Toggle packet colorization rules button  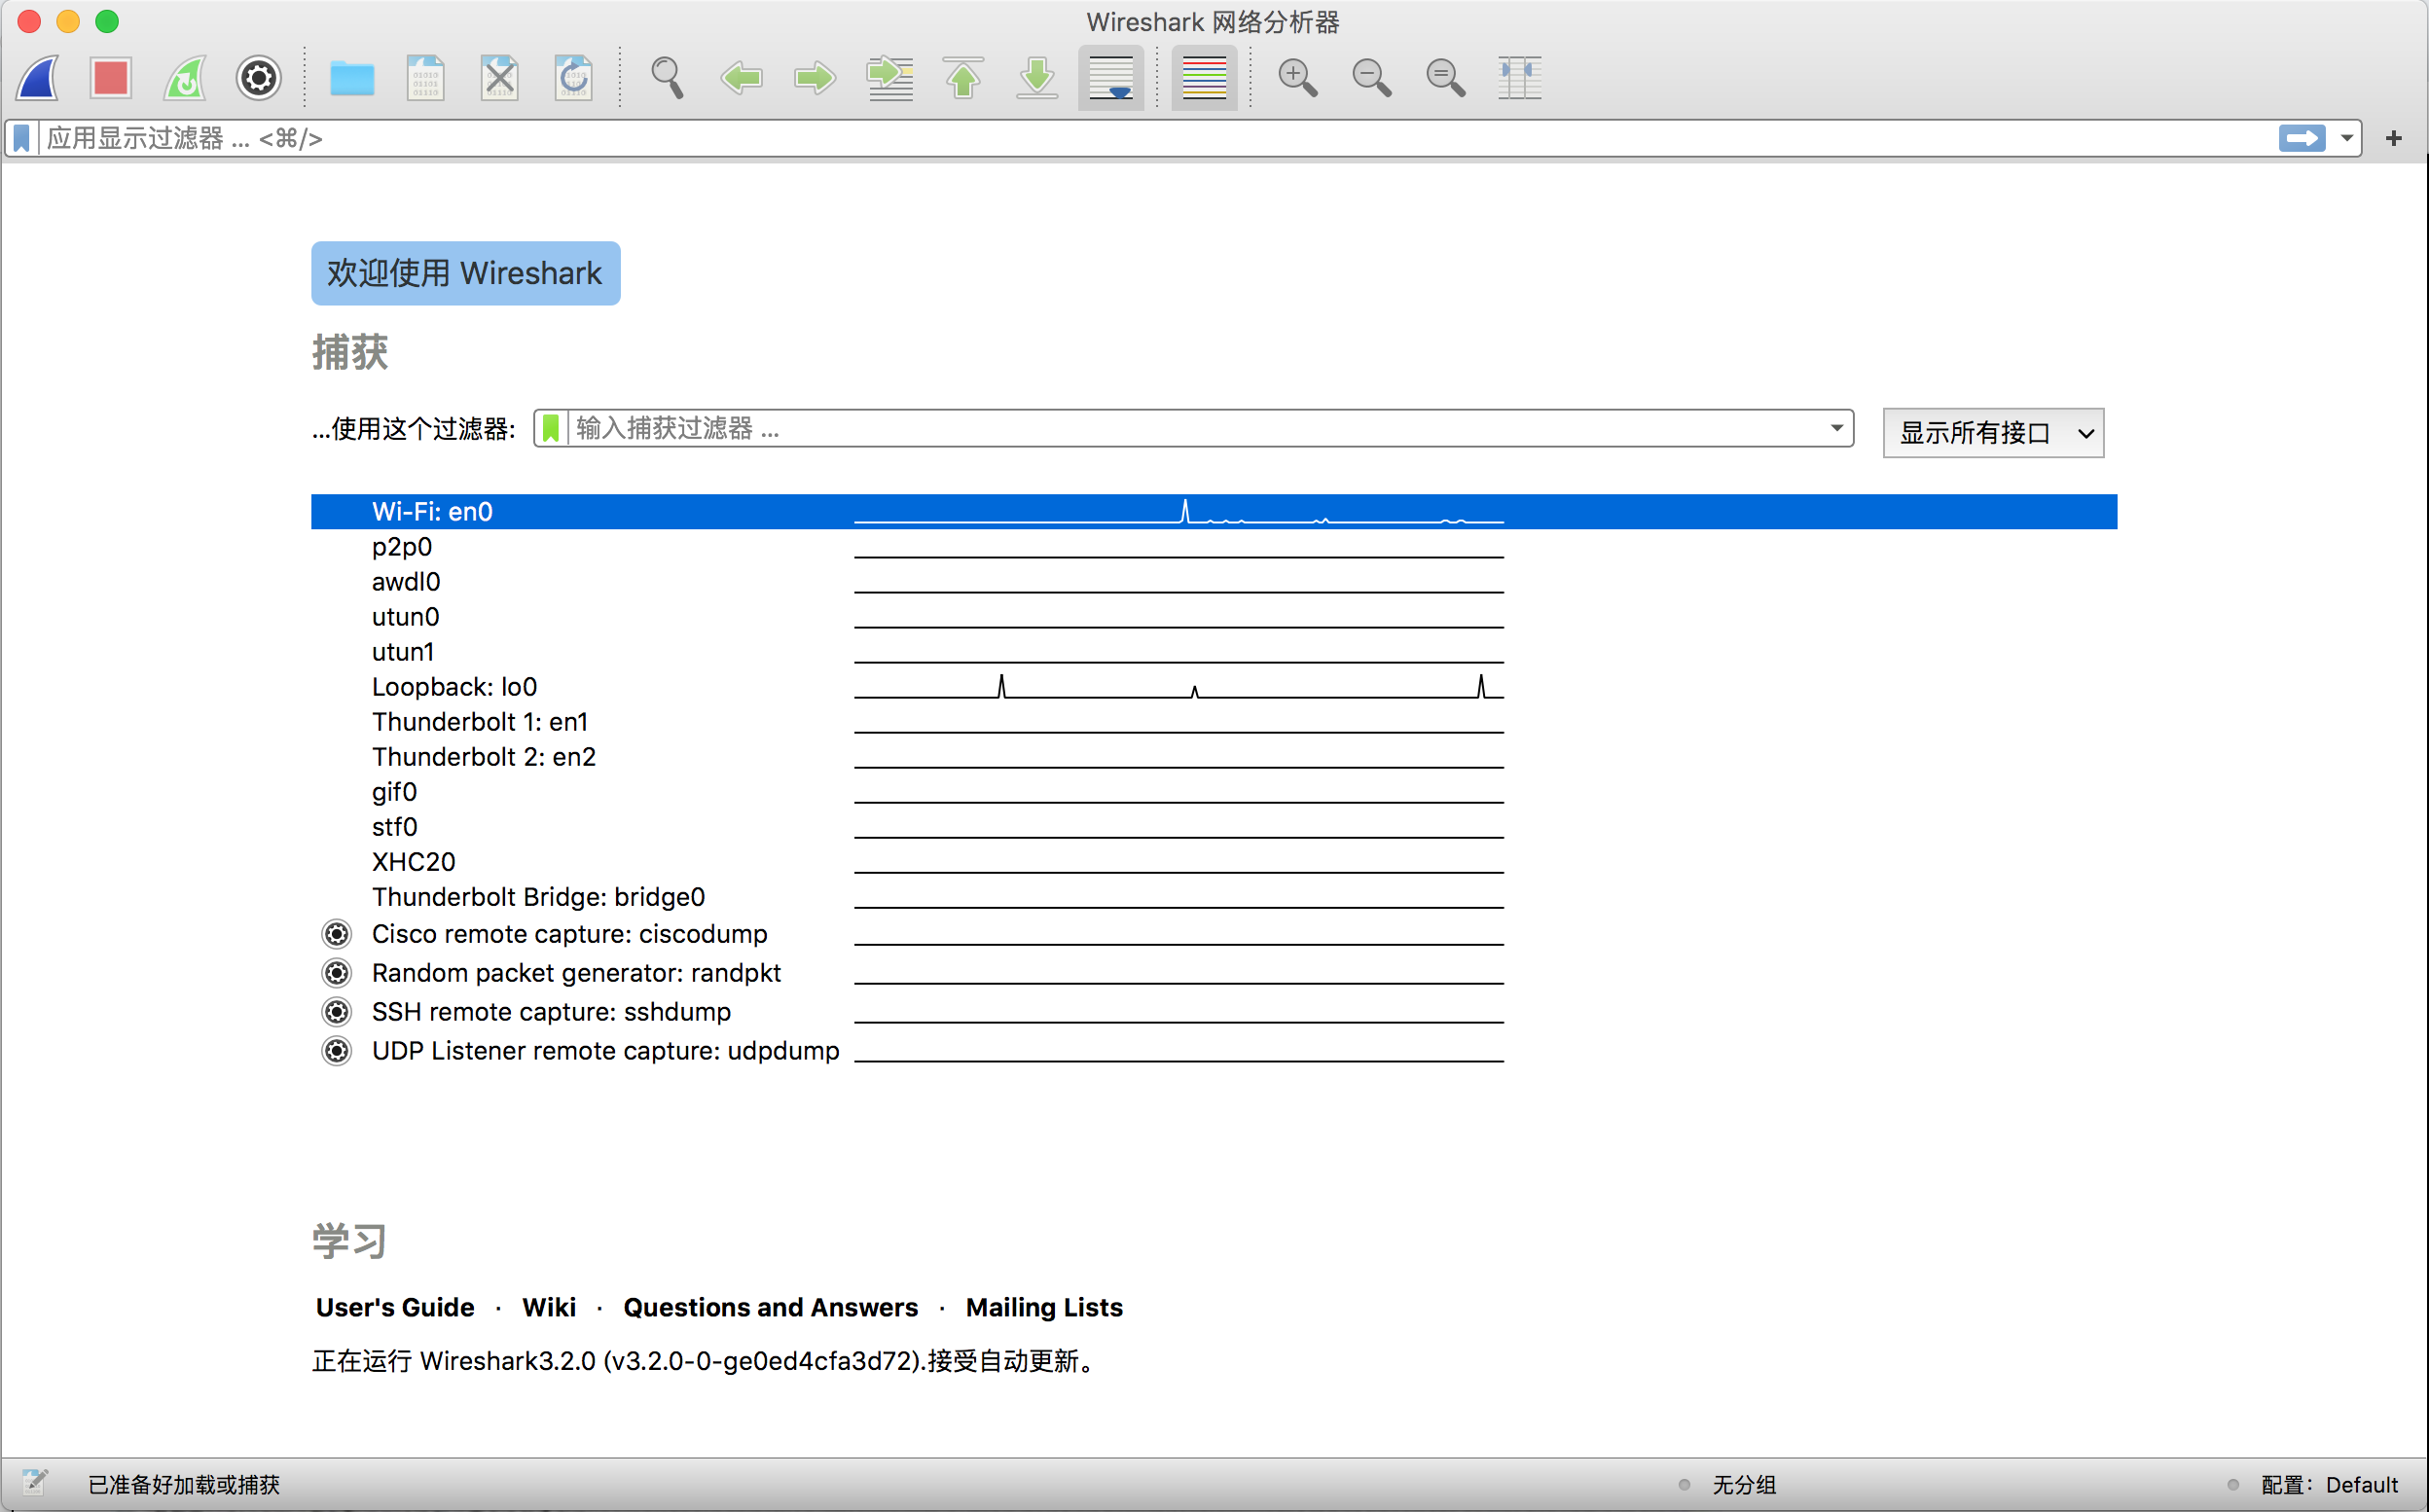(1204, 77)
